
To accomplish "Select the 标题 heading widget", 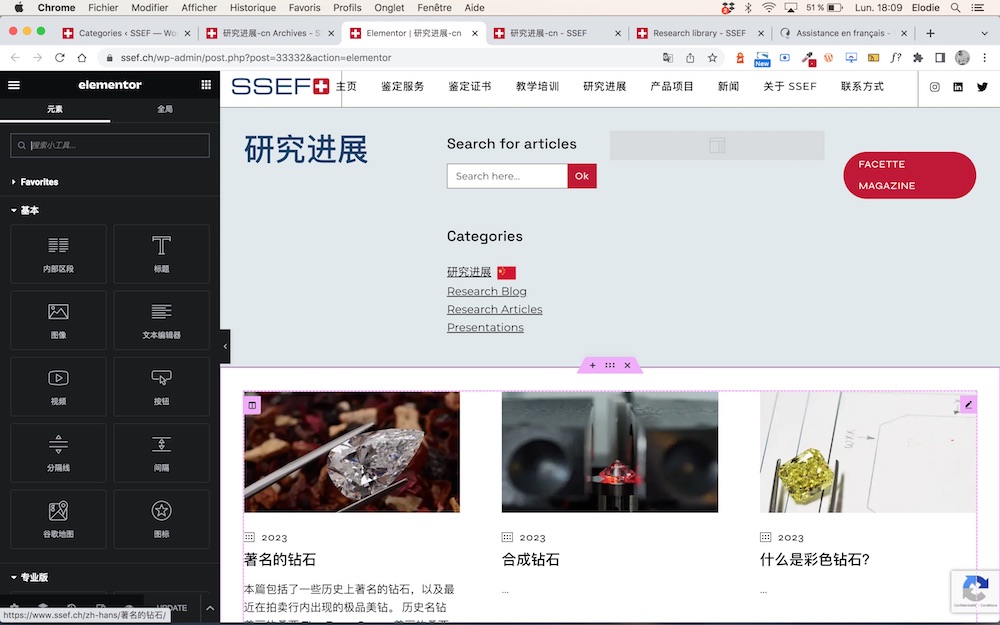I will coord(161,254).
